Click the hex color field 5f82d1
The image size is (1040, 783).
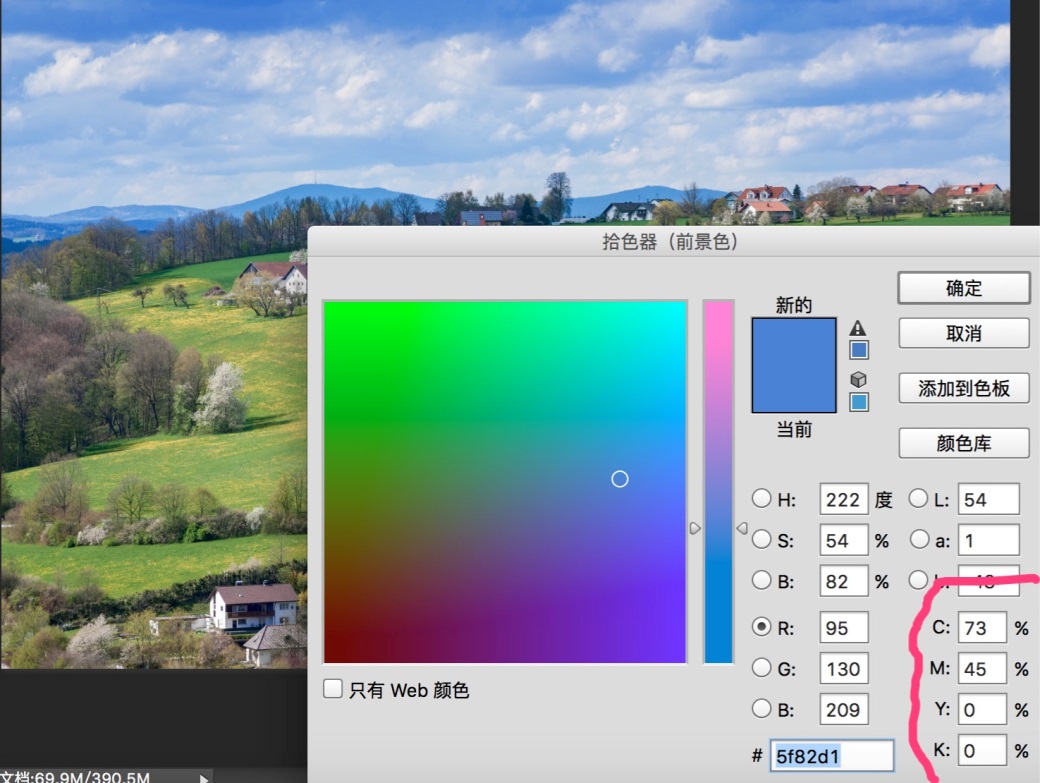pos(832,756)
